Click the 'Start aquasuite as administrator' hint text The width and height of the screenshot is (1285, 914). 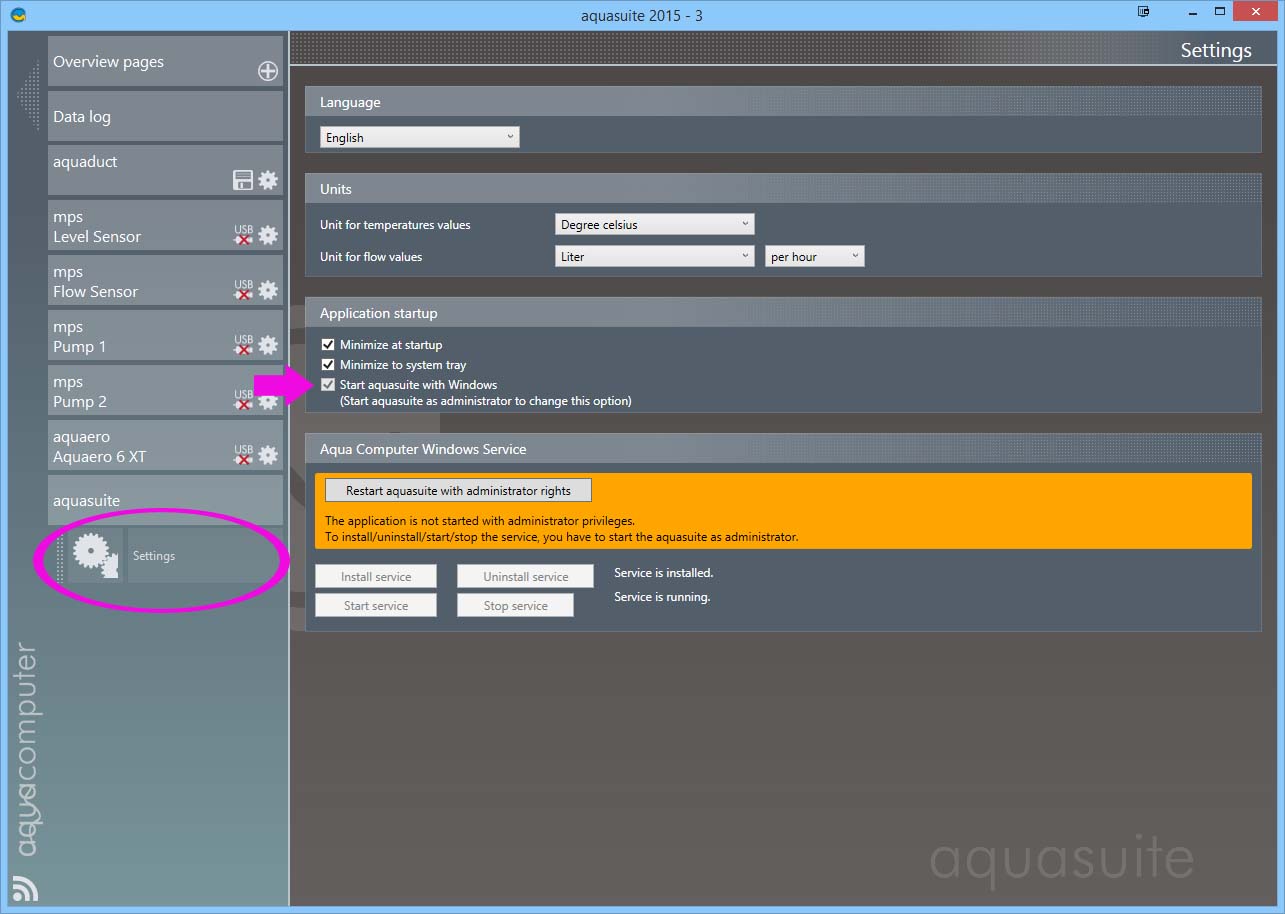point(486,401)
